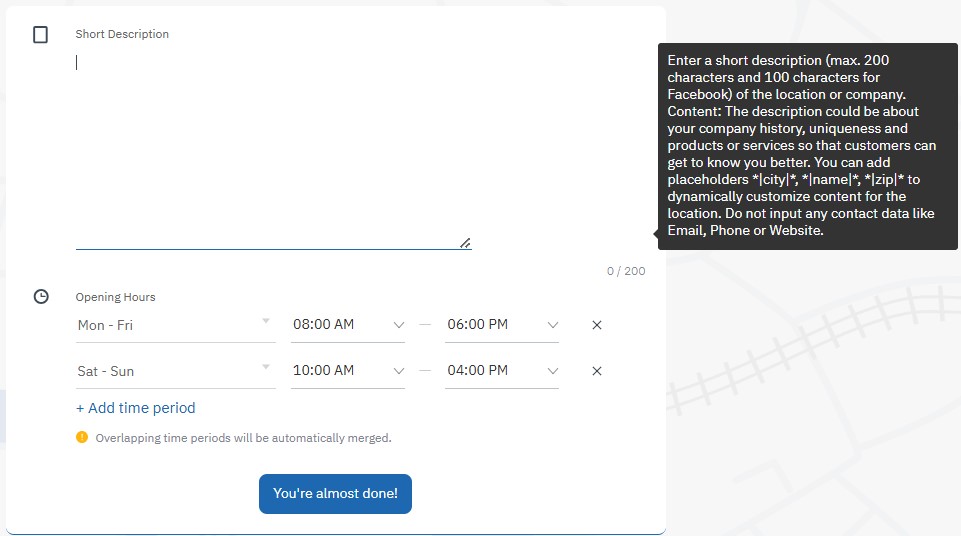Click the overlapping time periods notice text
The image size is (961, 536).
coord(243,438)
